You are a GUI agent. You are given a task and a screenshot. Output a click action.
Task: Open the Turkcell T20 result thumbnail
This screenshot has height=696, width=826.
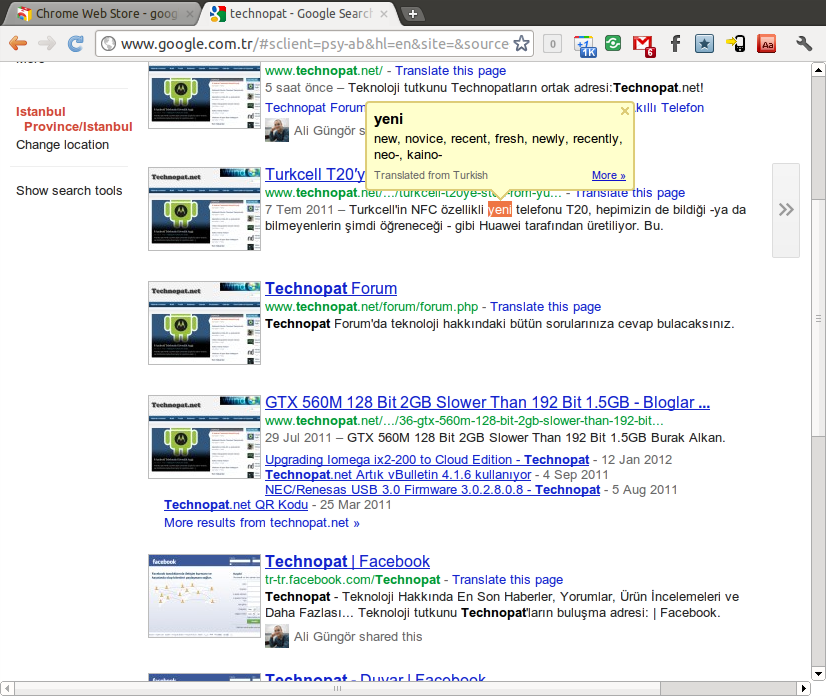point(204,209)
